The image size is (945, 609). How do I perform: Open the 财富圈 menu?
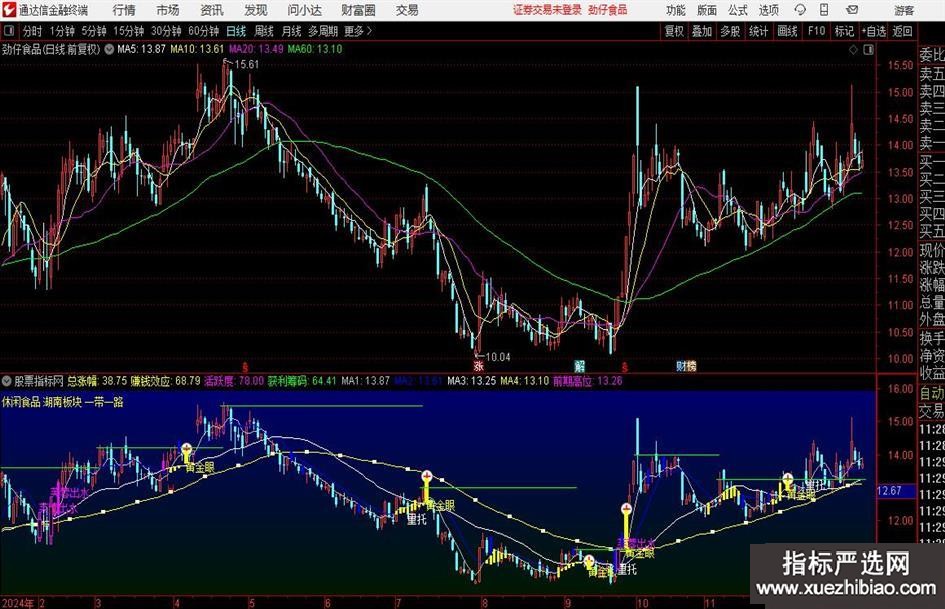[358, 10]
